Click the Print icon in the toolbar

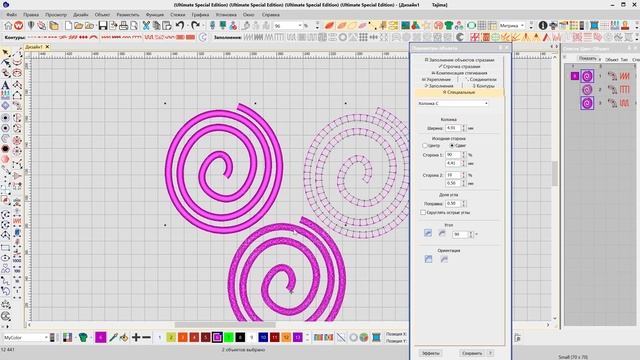click(x=123, y=25)
